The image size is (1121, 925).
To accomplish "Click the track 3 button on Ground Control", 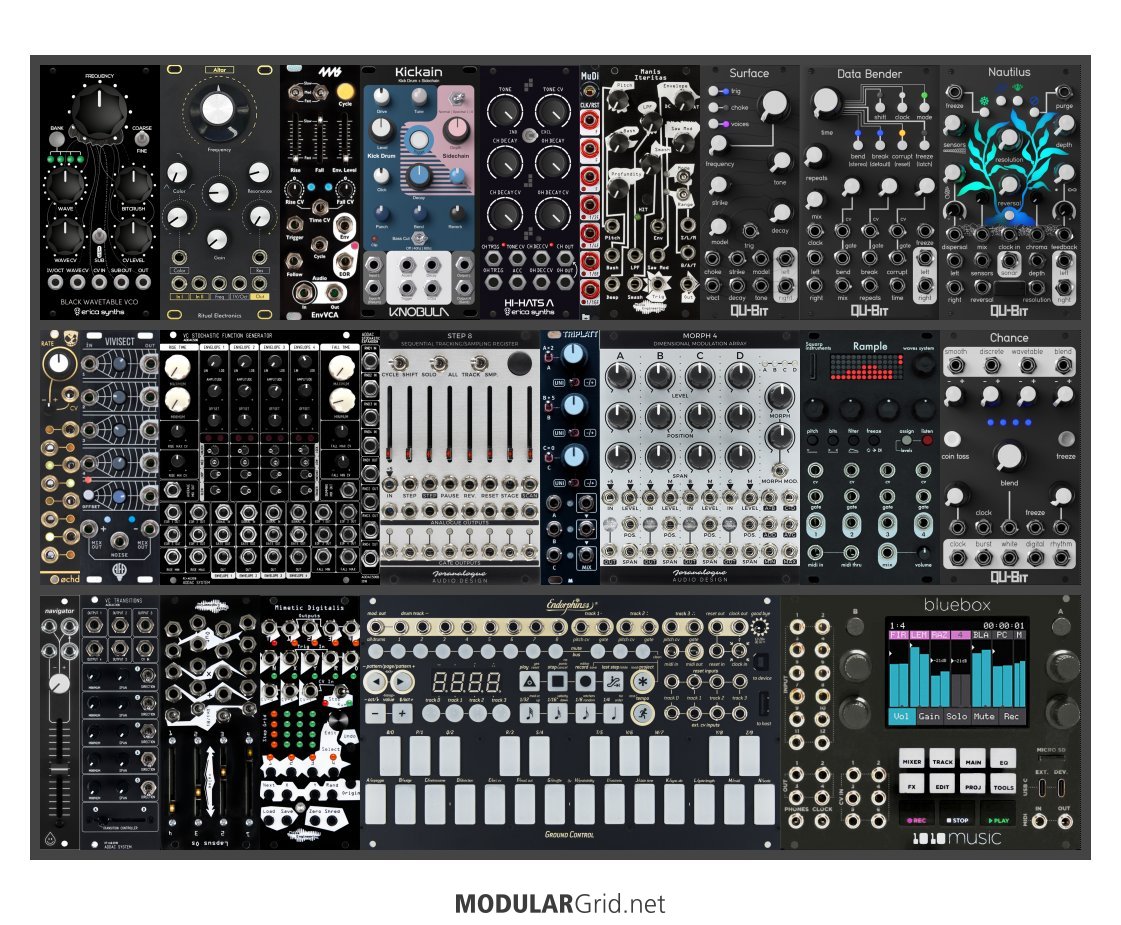I will click(x=501, y=713).
